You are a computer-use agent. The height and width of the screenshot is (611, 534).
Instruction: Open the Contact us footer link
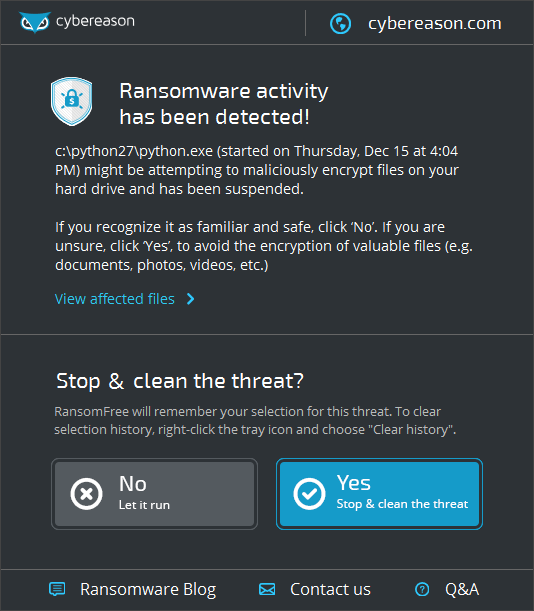coord(330,589)
